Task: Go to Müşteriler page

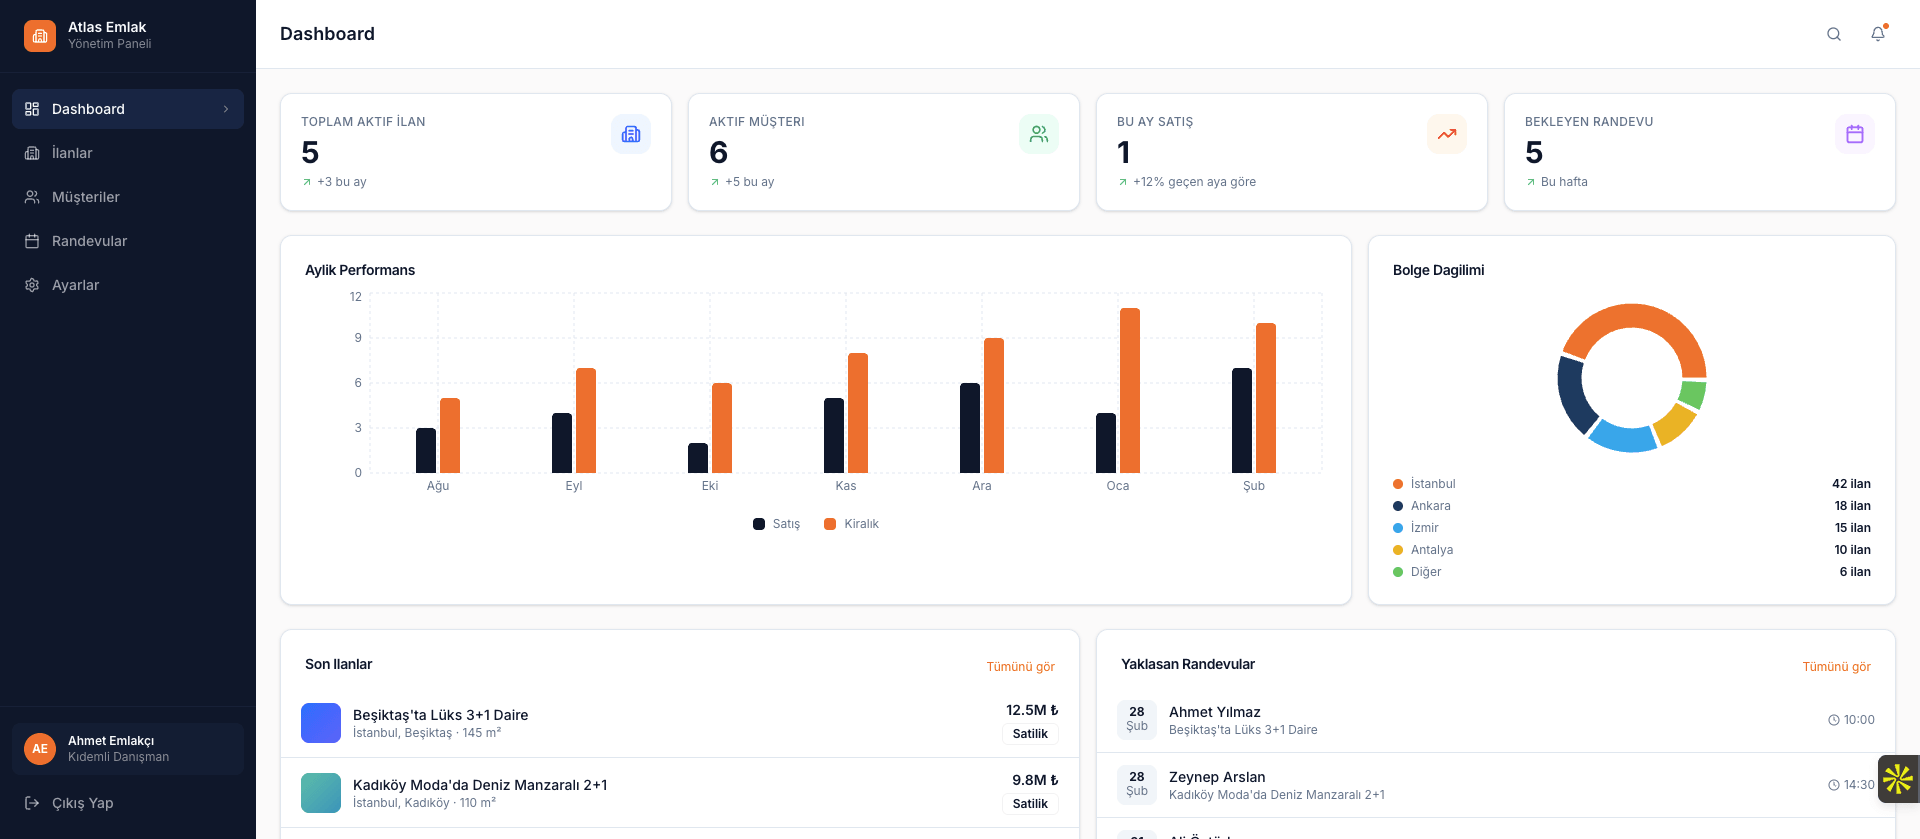Action: pos(128,197)
